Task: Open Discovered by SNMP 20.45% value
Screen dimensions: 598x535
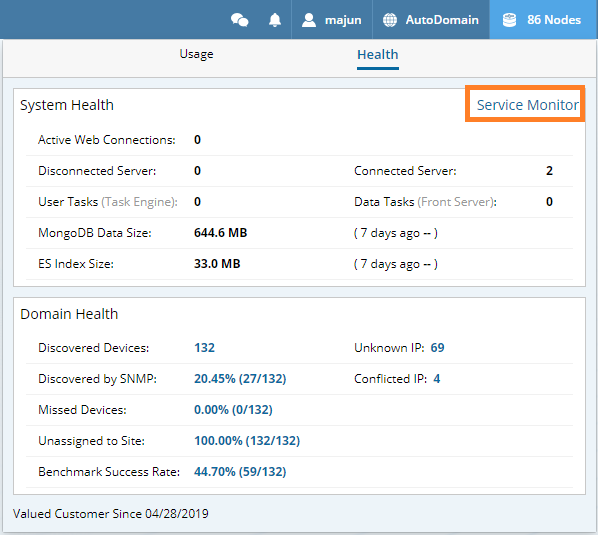Action: (240, 379)
